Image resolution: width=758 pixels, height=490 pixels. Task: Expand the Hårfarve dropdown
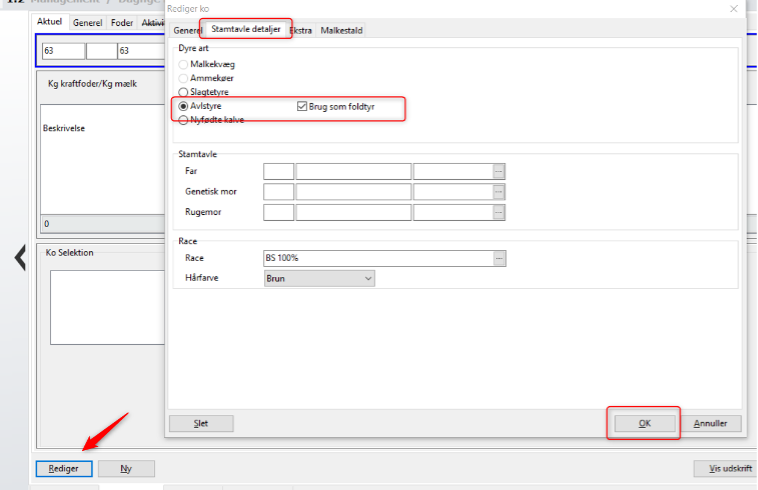368,278
